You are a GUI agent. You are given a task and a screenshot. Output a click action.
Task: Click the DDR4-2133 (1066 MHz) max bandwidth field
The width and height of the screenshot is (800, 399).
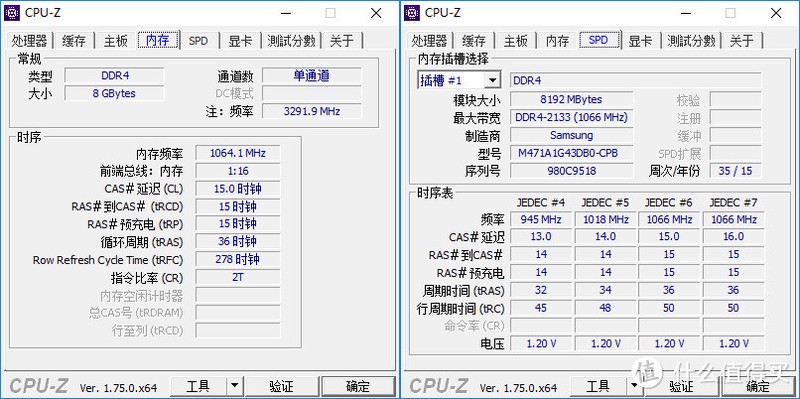click(x=571, y=117)
